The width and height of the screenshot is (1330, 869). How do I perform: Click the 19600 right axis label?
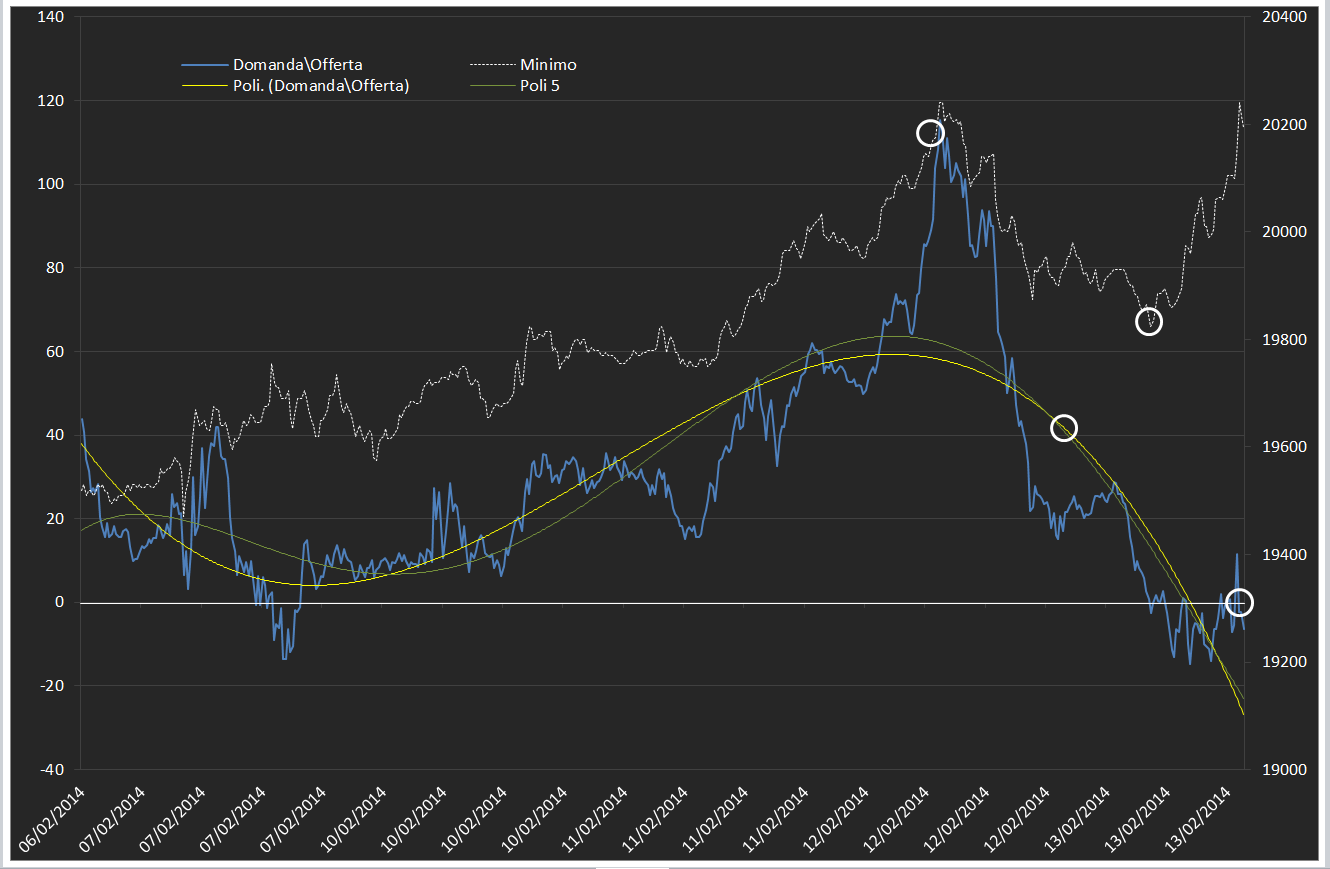click(x=1284, y=447)
